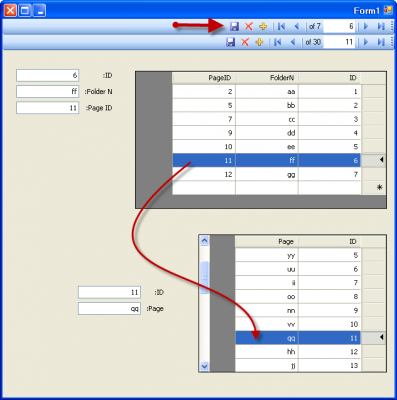
Task: Go to next record in second navigator
Action: pyautogui.click(x=366, y=42)
